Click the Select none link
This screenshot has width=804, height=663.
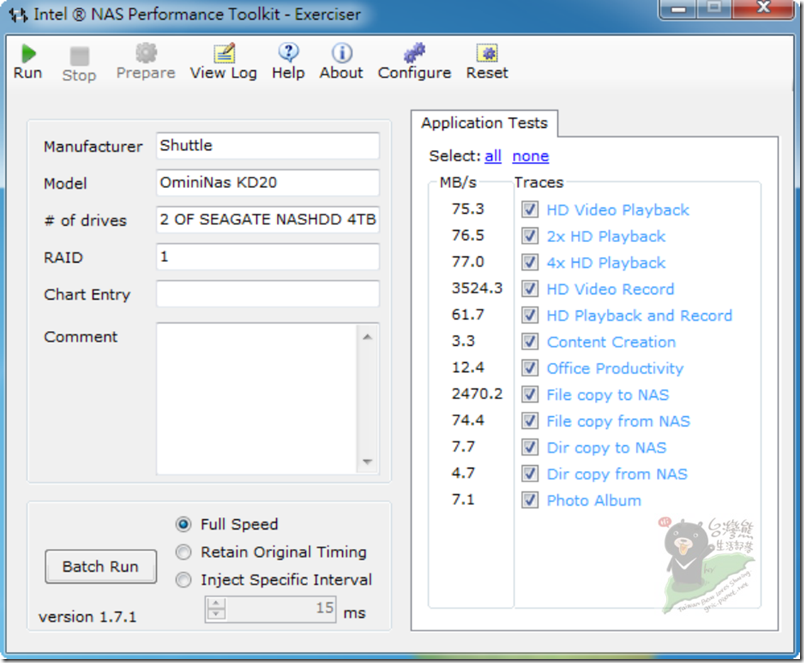pyautogui.click(x=531, y=156)
